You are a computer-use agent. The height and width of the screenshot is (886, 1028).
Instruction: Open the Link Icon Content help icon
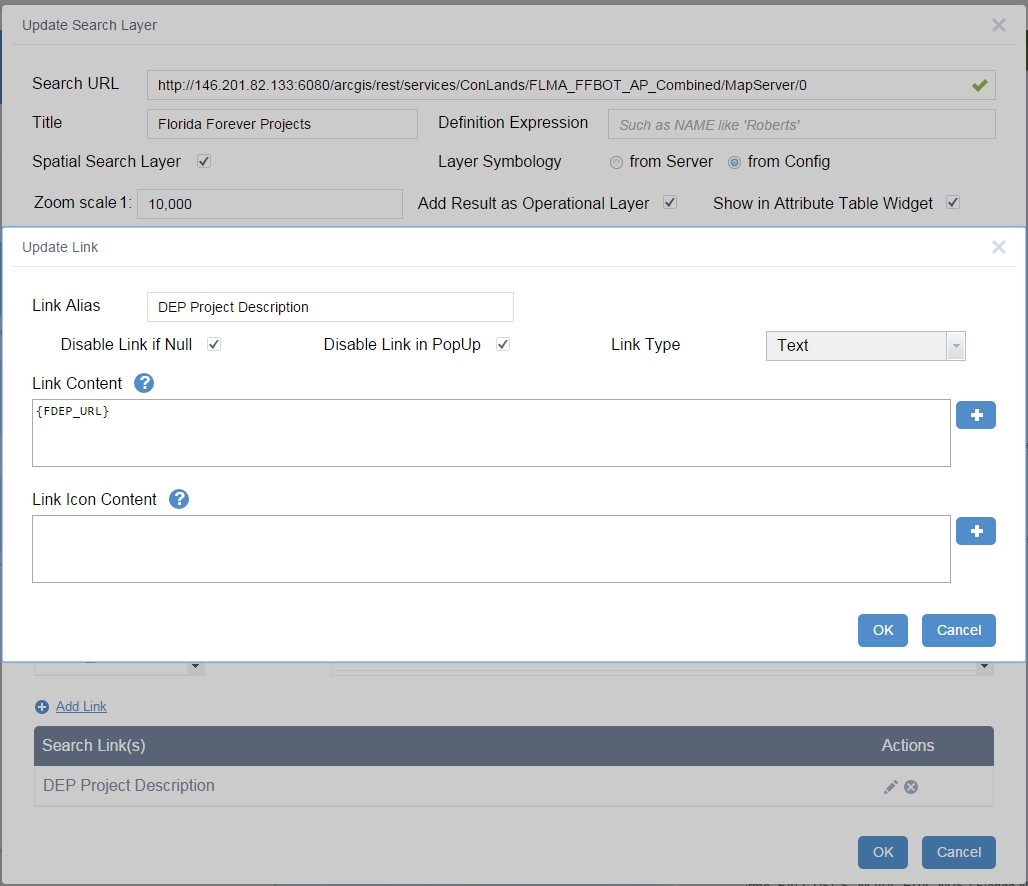coord(178,499)
